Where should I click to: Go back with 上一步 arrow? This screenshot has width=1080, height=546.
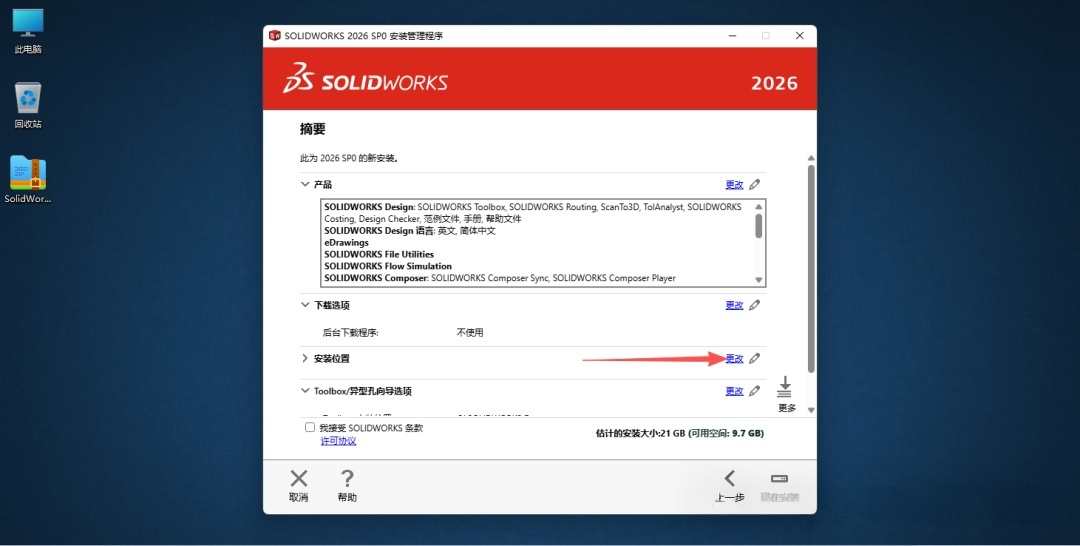point(729,479)
